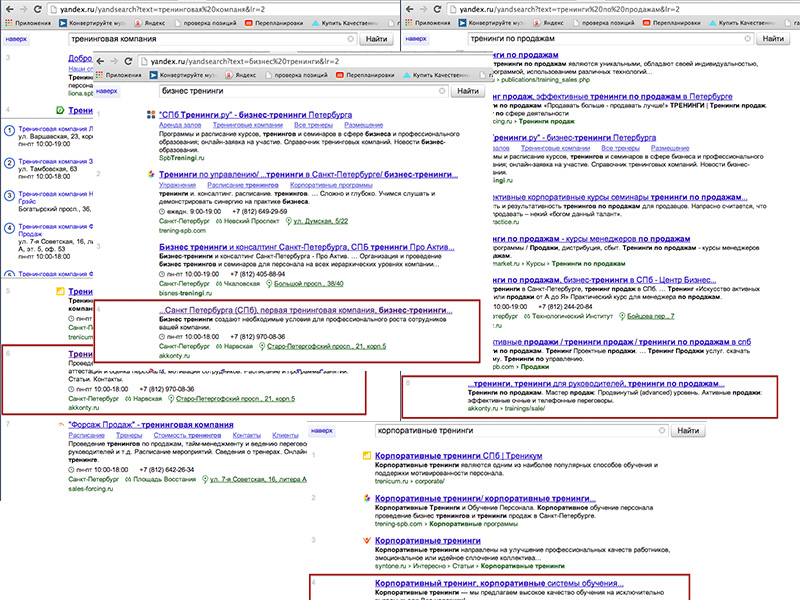Image resolution: width=800 pixels, height=600 pixels.
Task: Open первая тренинговая компания, бизнес-тренинги result
Action: tap(306, 310)
